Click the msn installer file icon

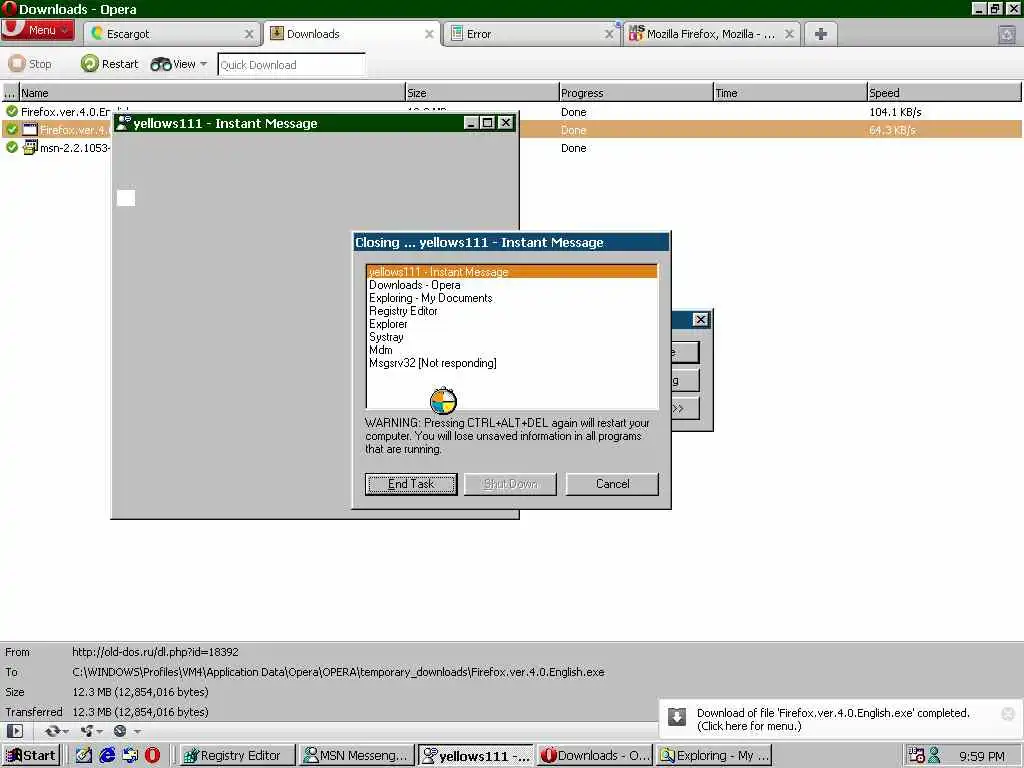click(x=30, y=148)
